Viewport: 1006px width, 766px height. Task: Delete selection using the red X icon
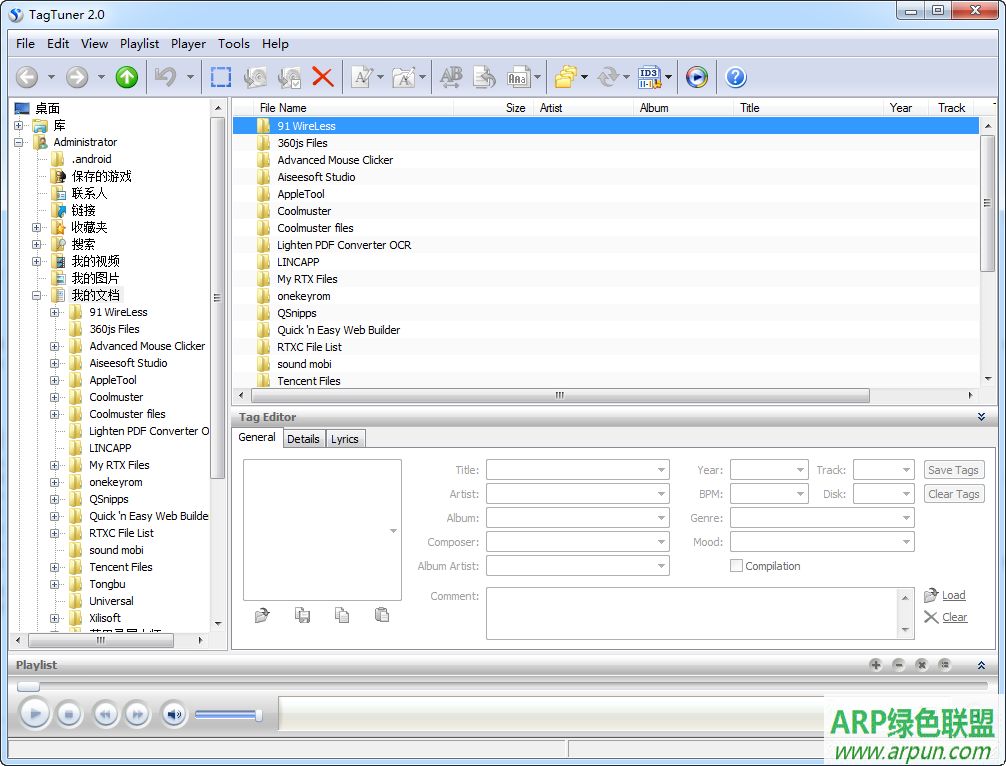324,77
